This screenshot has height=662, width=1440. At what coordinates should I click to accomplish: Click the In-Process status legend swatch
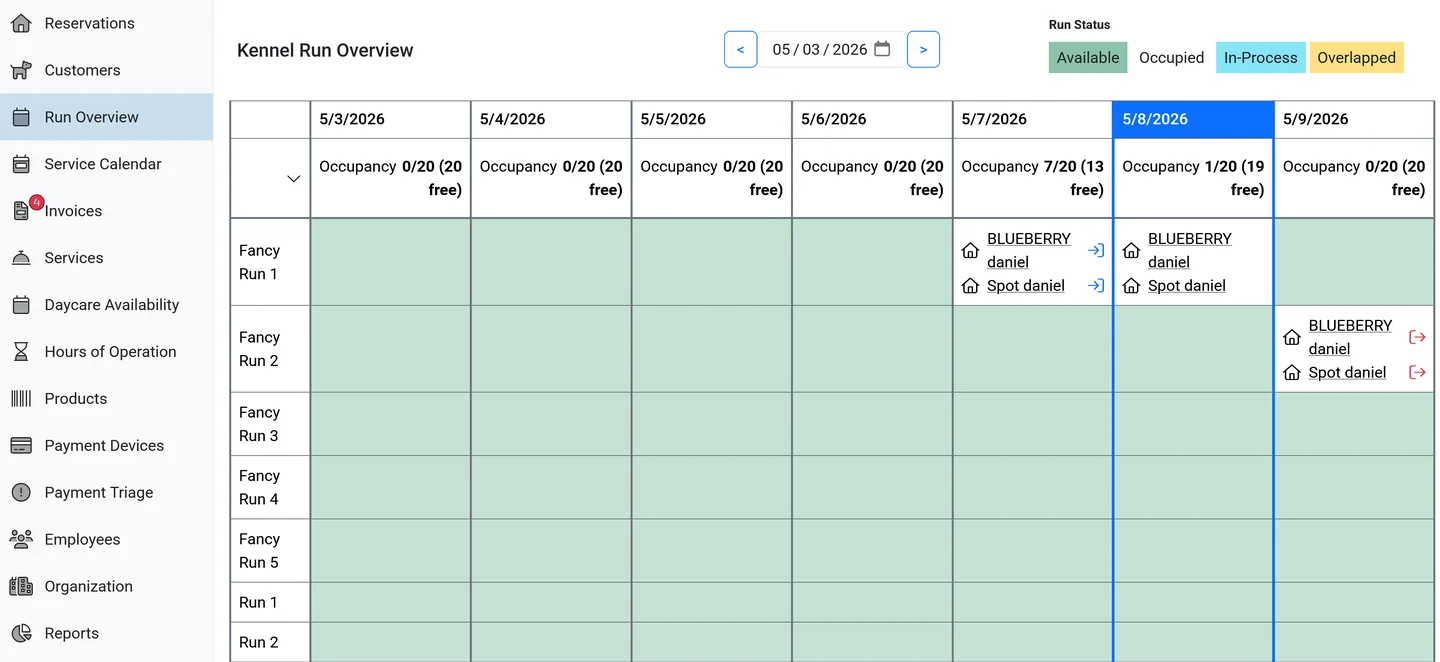[1260, 58]
